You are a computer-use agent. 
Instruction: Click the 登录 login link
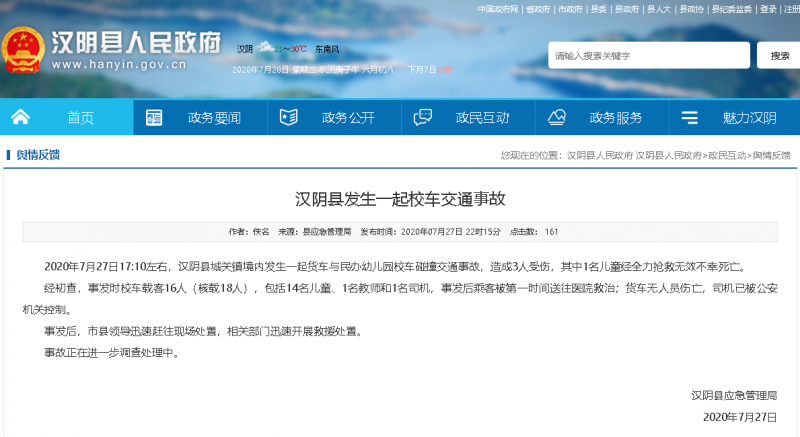[x=767, y=8]
